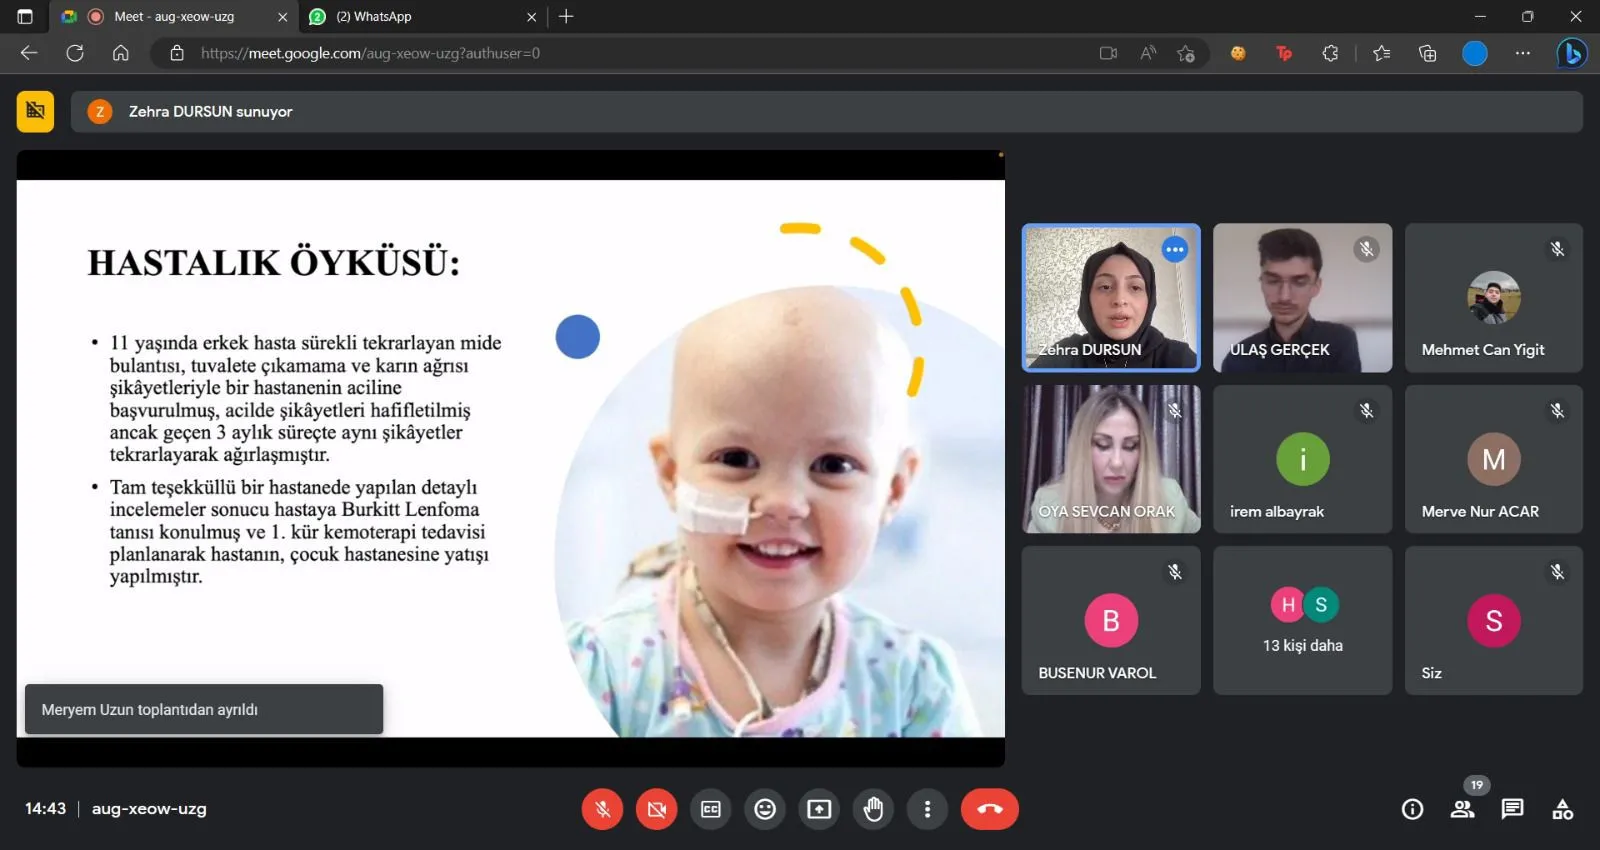Image resolution: width=1600 pixels, height=850 pixels.
Task: Open the chat panel icon
Action: pyautogui.click(x=1512, y=809)
